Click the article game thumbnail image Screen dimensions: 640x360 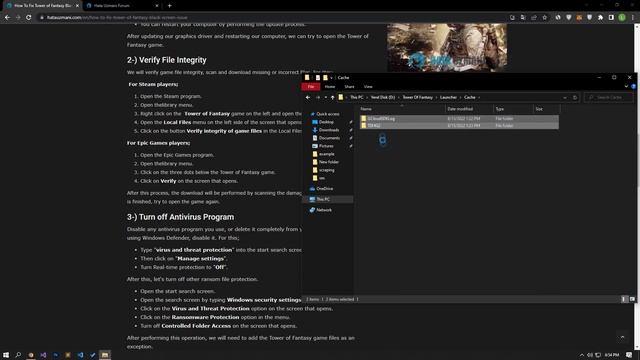(447, 48)
